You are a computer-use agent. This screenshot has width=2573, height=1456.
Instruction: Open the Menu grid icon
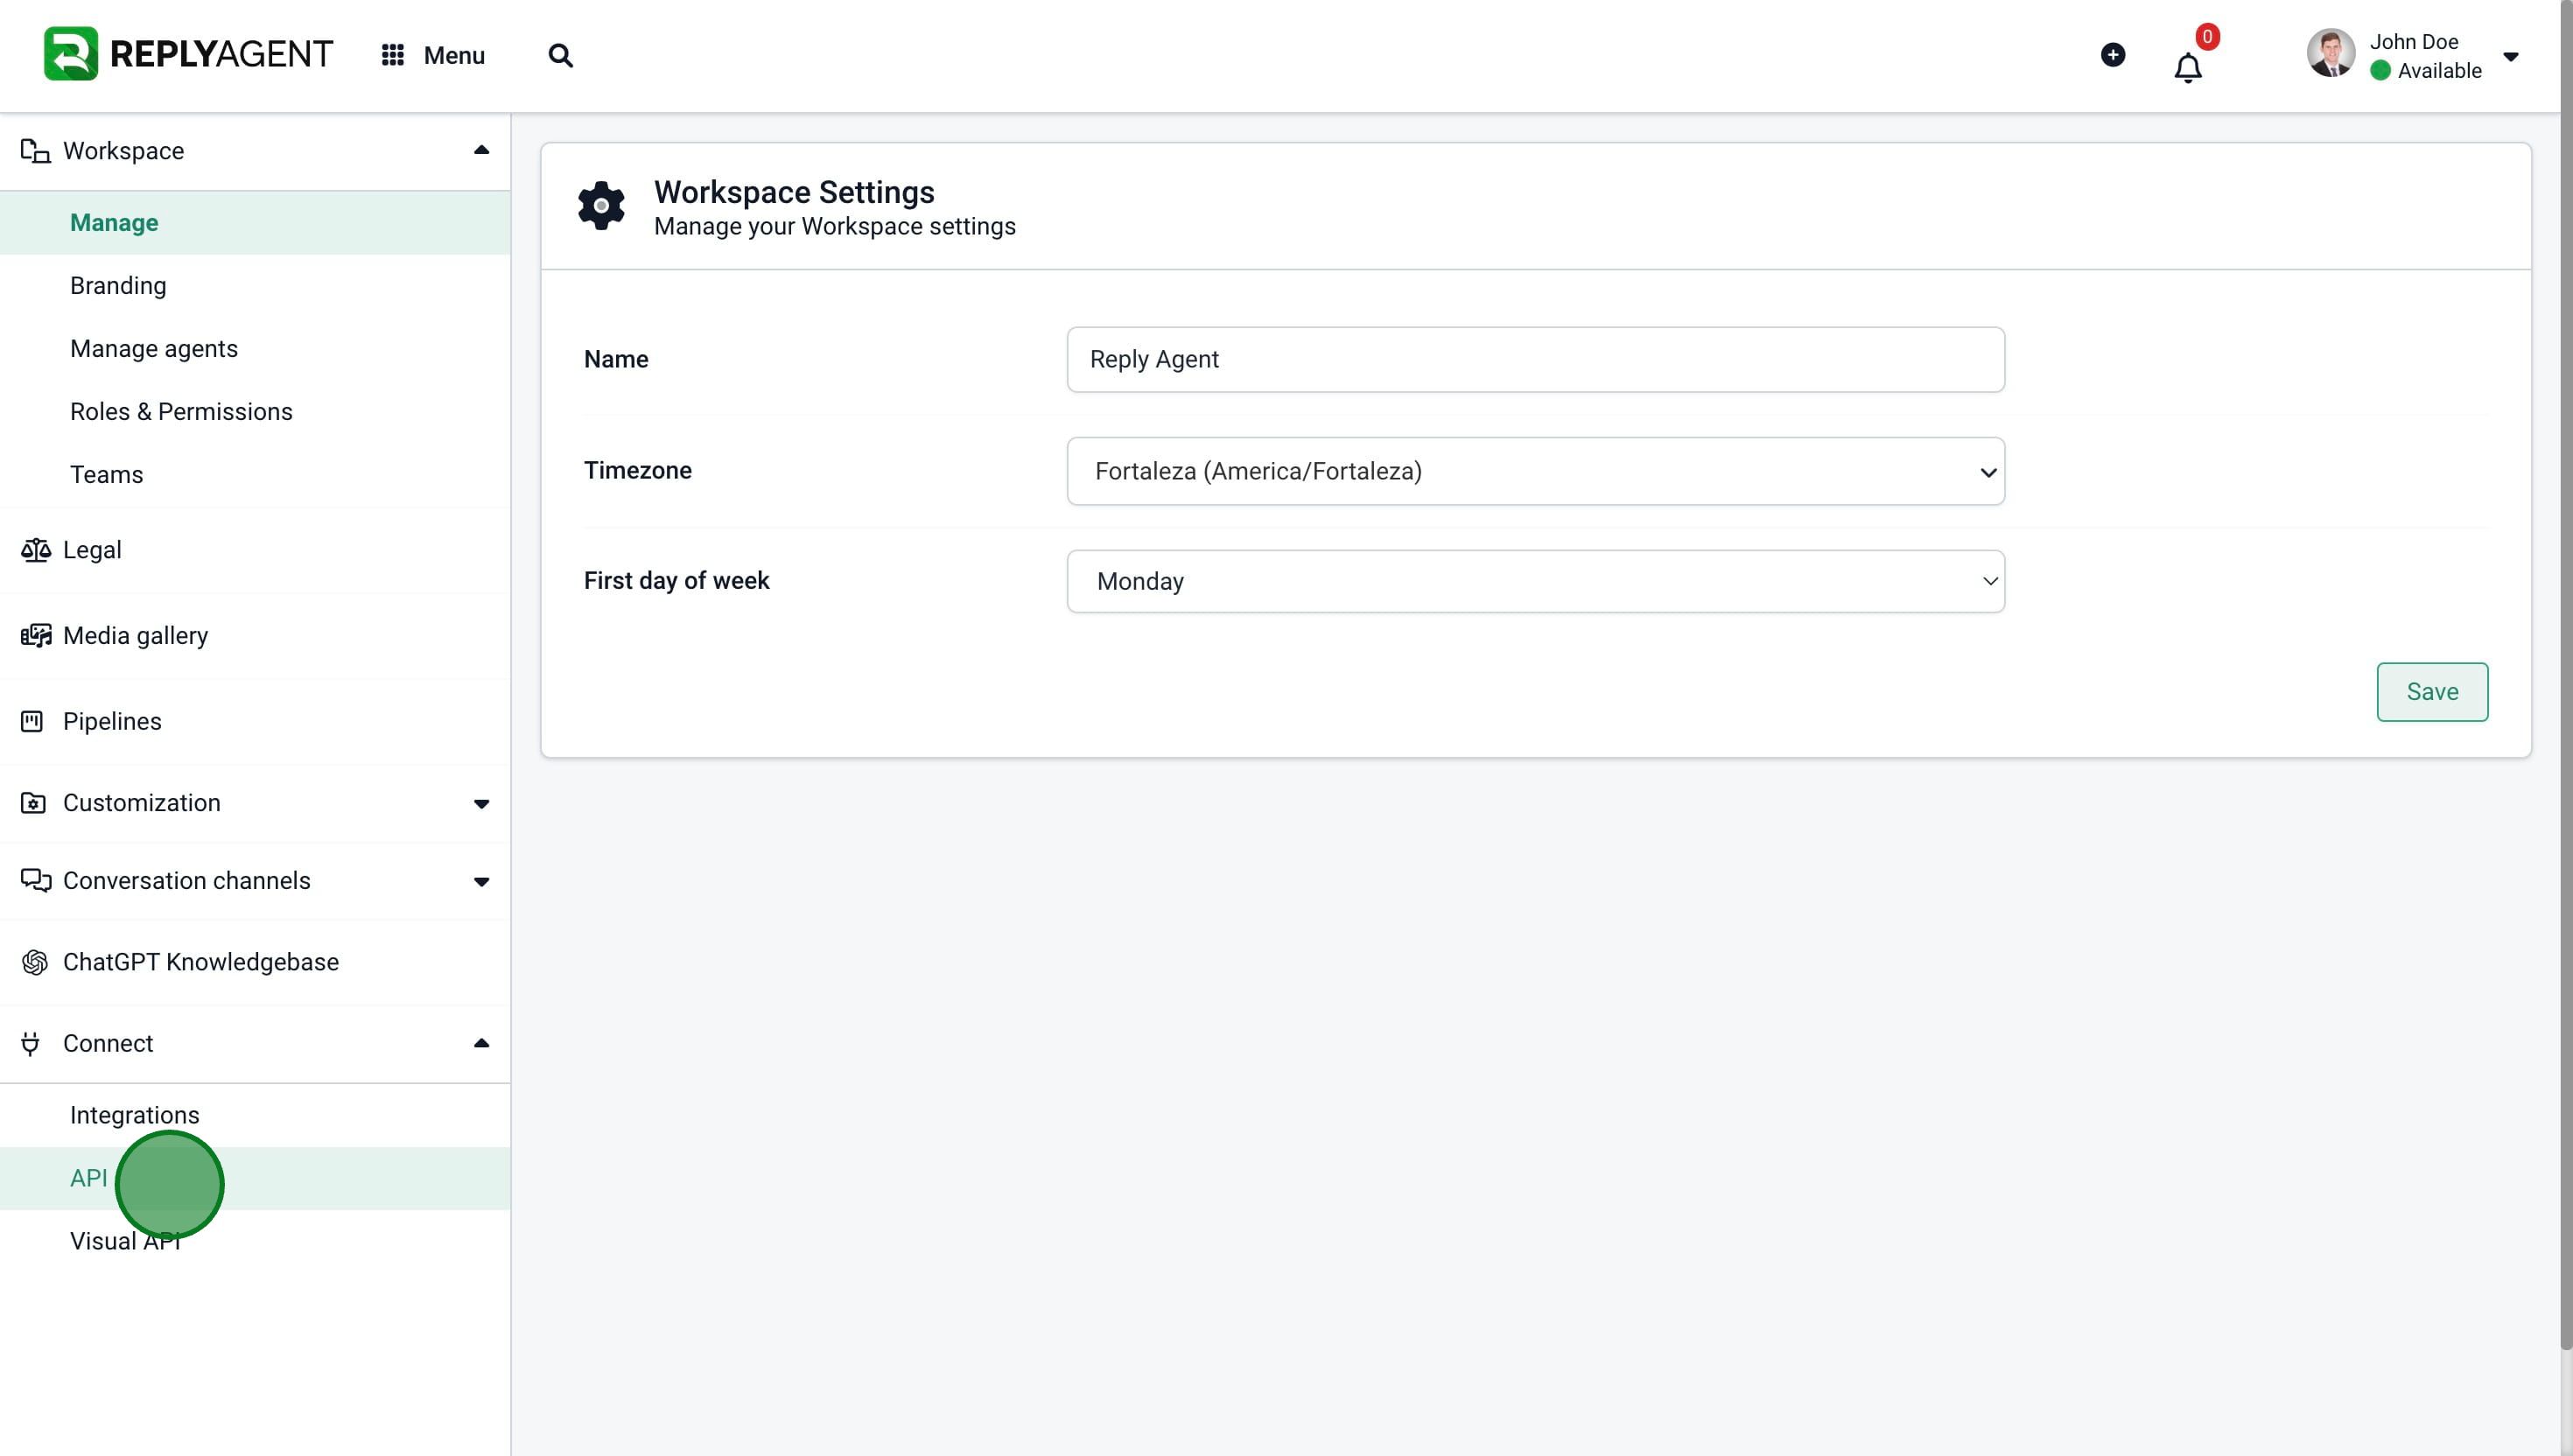click(393, 55)
